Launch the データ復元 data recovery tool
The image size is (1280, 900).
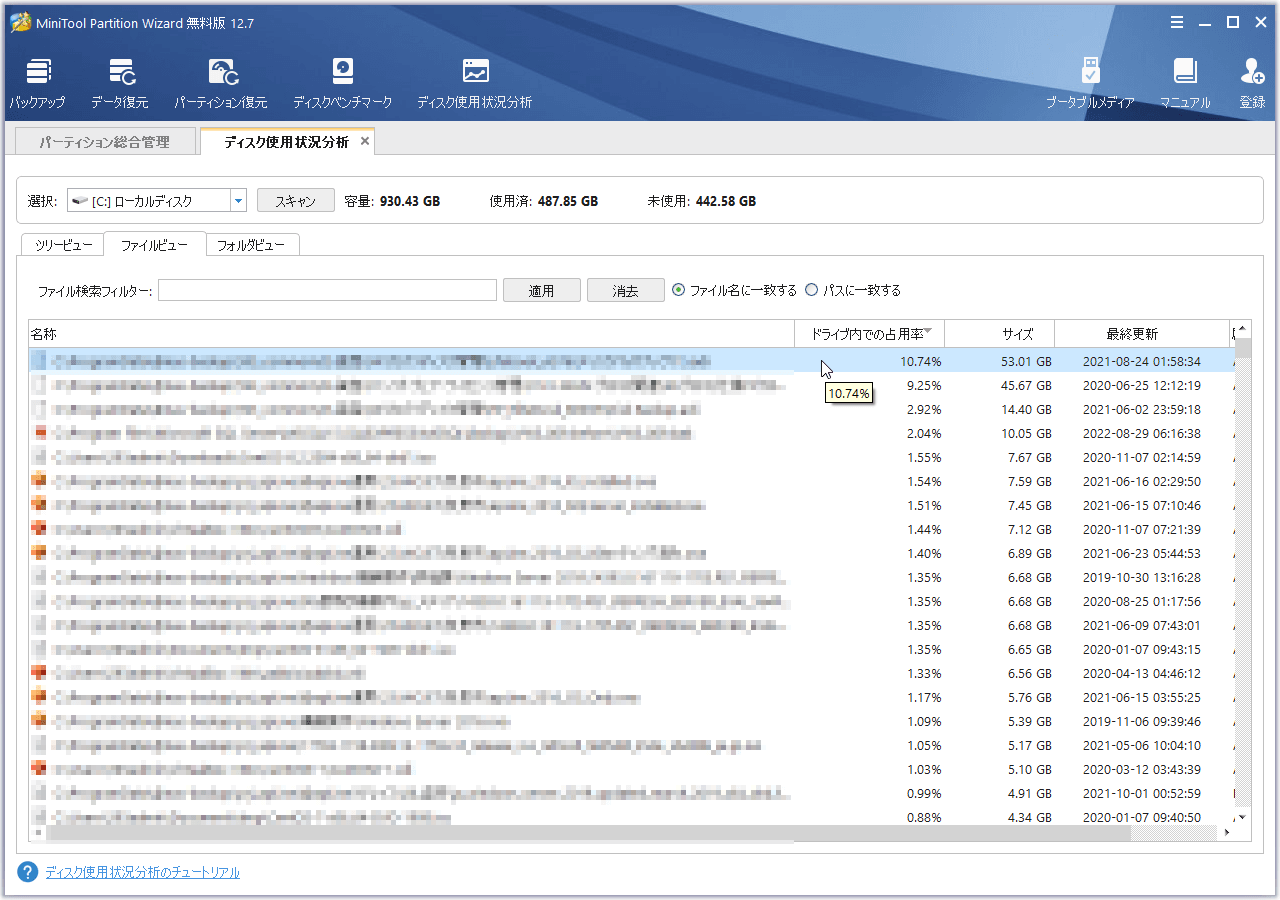pos(120,82)
